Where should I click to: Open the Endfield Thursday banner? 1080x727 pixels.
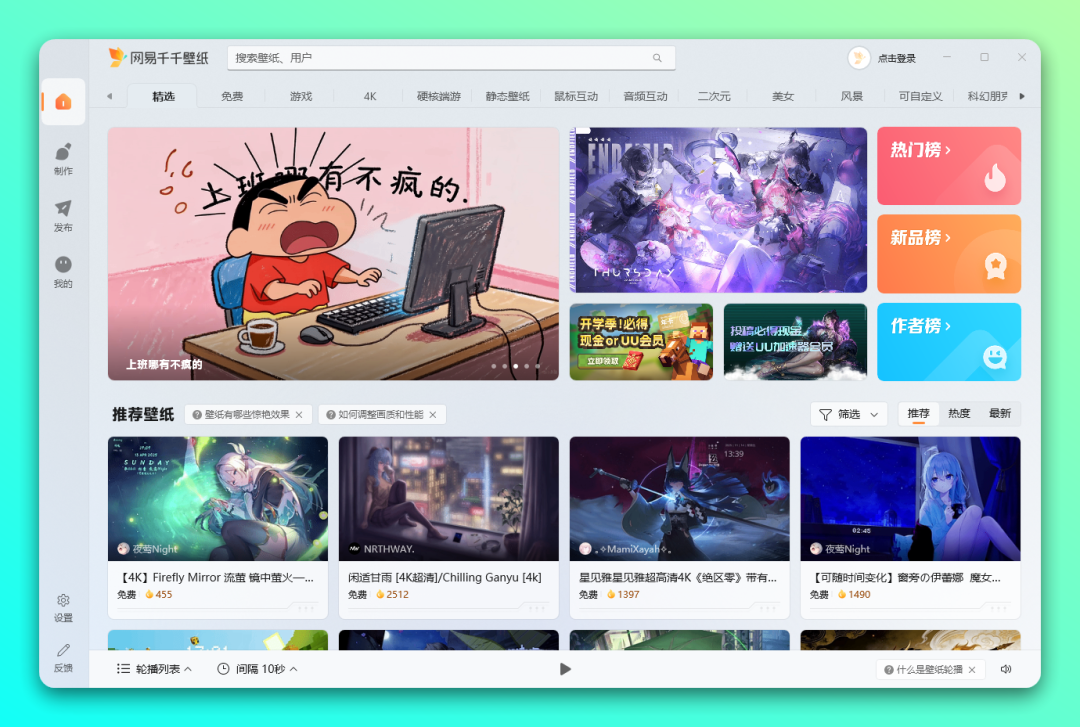click(x=718, y=210)
